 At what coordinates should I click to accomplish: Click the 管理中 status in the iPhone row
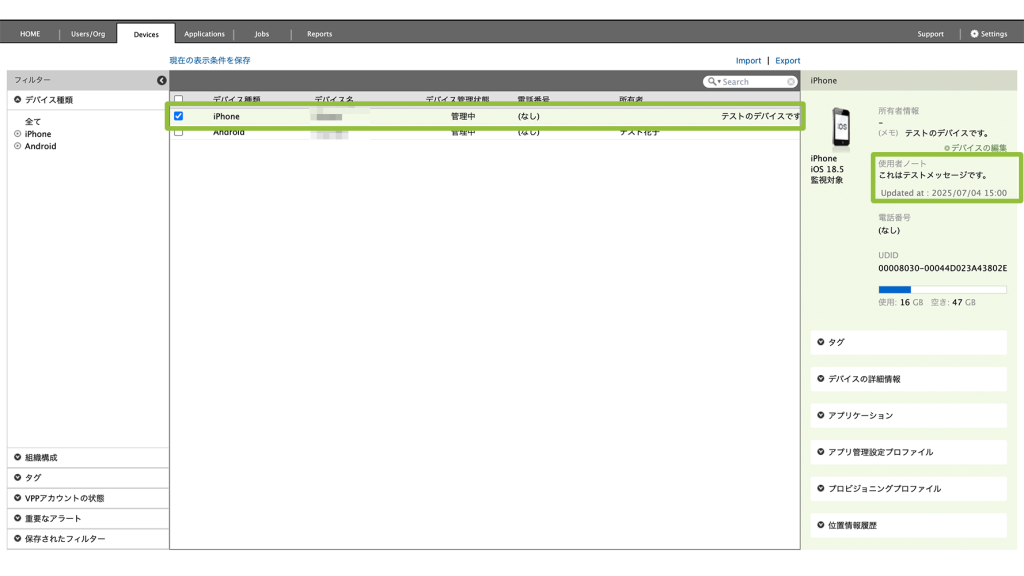click(x=463, y=116)
